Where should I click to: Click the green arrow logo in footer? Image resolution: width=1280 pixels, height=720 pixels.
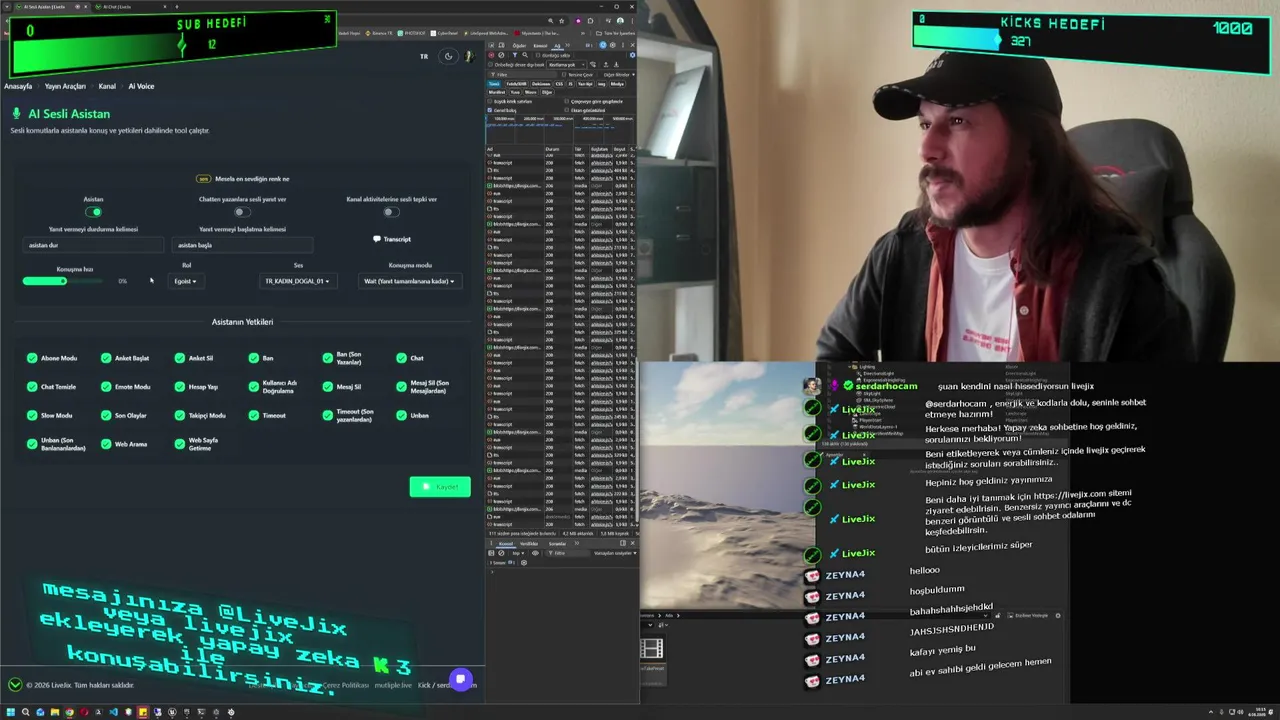(x=15, y=685)
